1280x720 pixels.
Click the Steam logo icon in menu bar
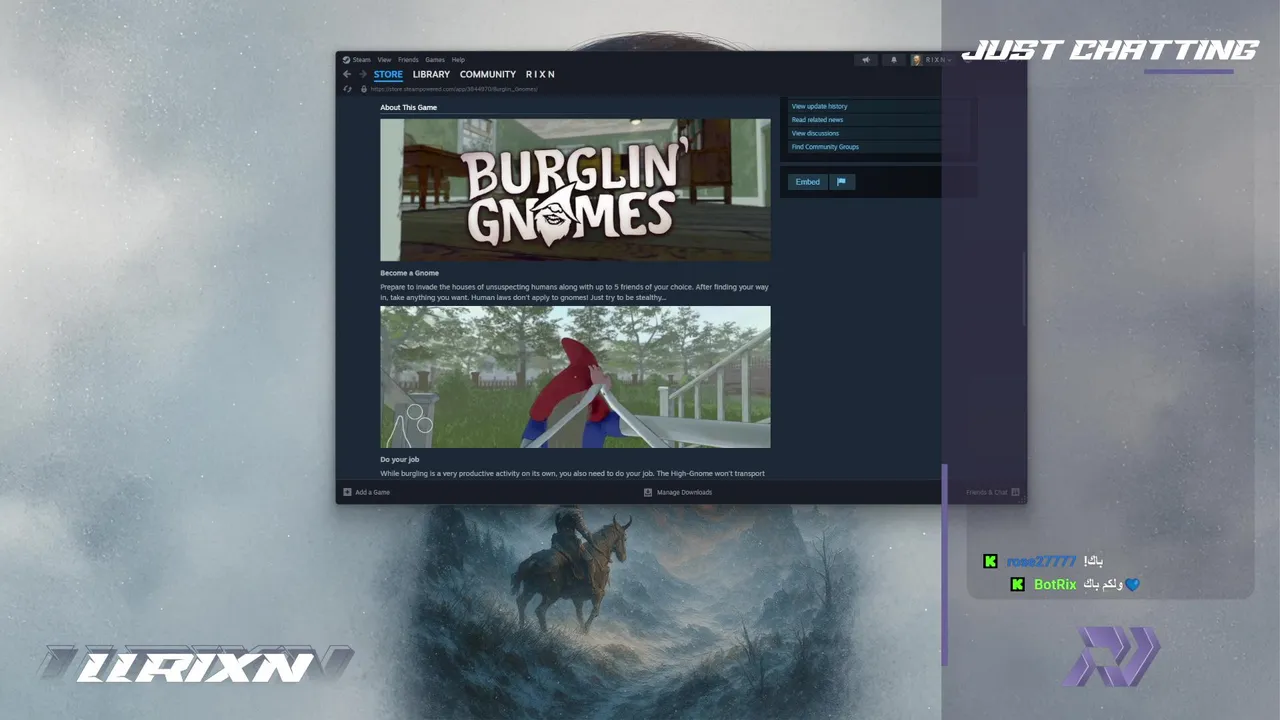pos(346,60)
